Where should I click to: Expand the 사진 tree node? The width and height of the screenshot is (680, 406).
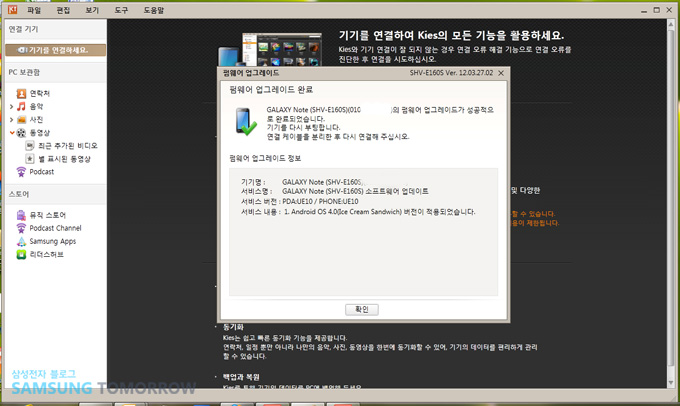[x=11, y=119]
